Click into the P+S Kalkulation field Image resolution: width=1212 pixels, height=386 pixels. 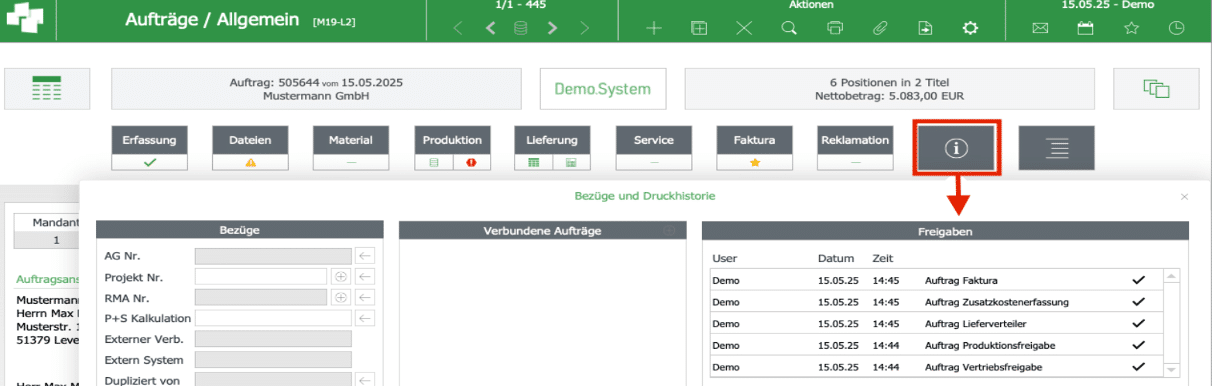tap(273, 318)
